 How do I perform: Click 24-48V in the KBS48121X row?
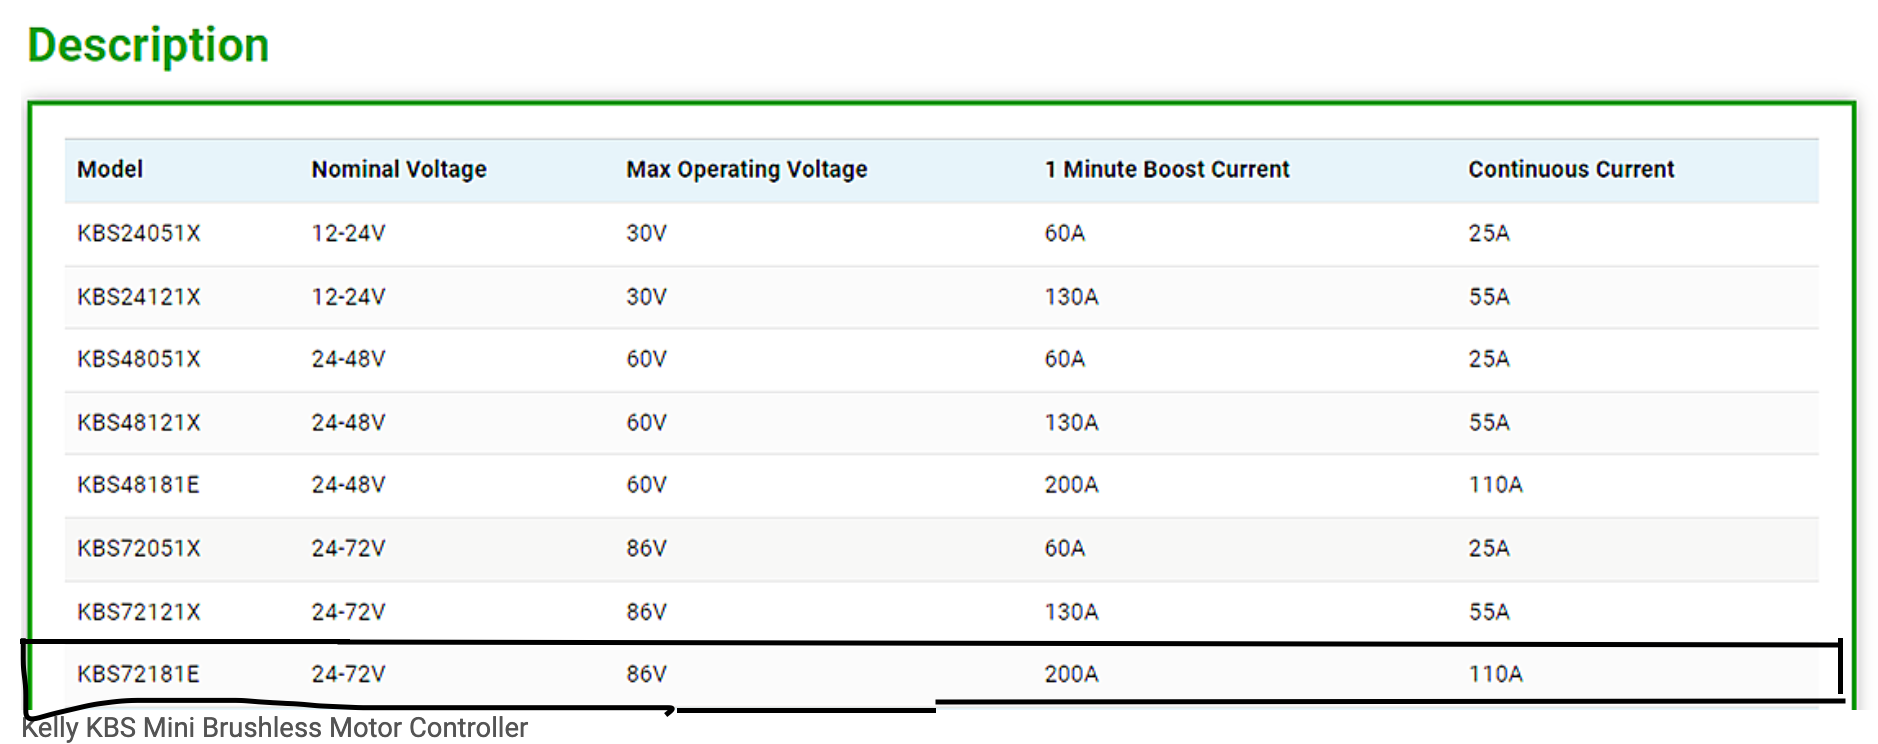348,423
